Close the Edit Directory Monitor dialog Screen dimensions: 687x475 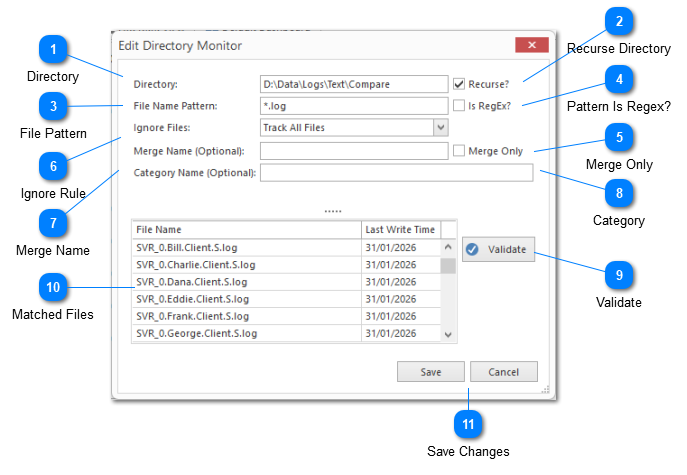pyautogui.click(x=532, y=45)
